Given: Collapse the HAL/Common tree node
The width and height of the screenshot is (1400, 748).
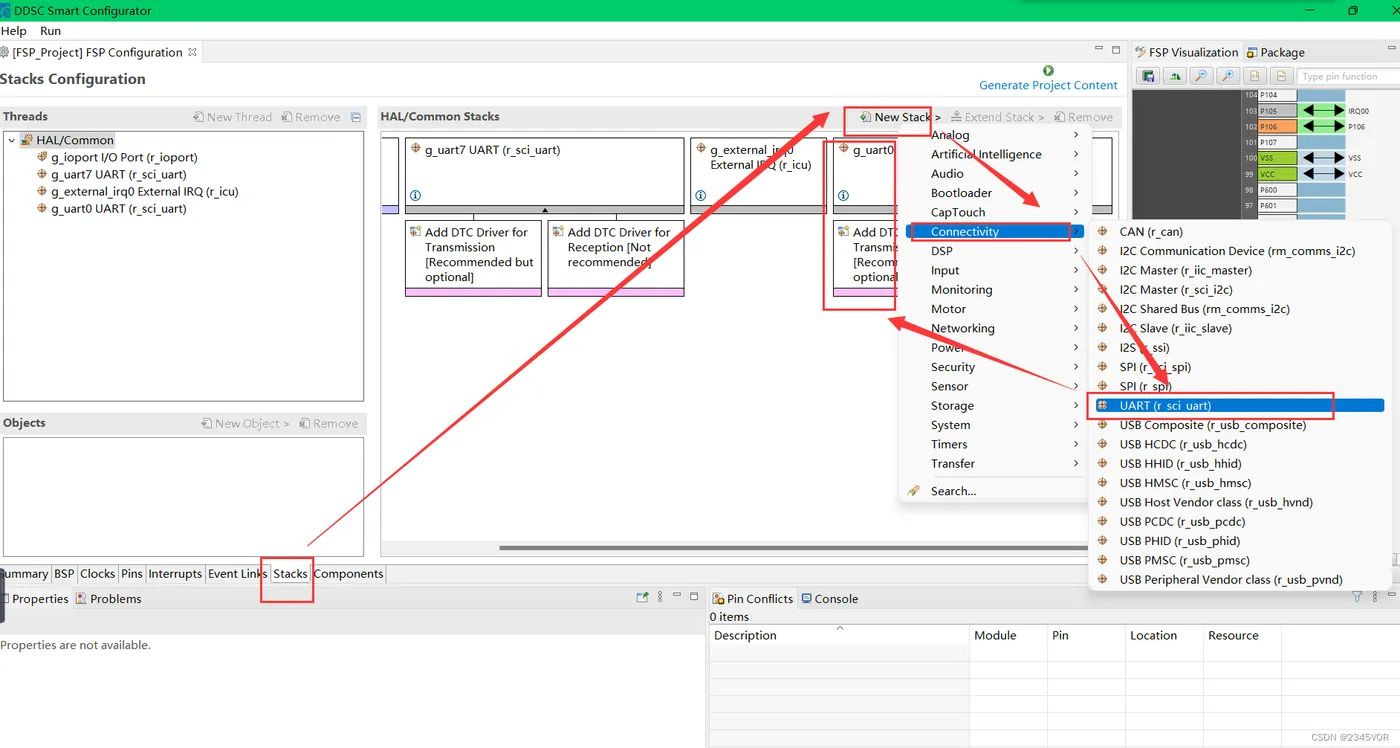Looking at the screenshot, I should (12, 140).
